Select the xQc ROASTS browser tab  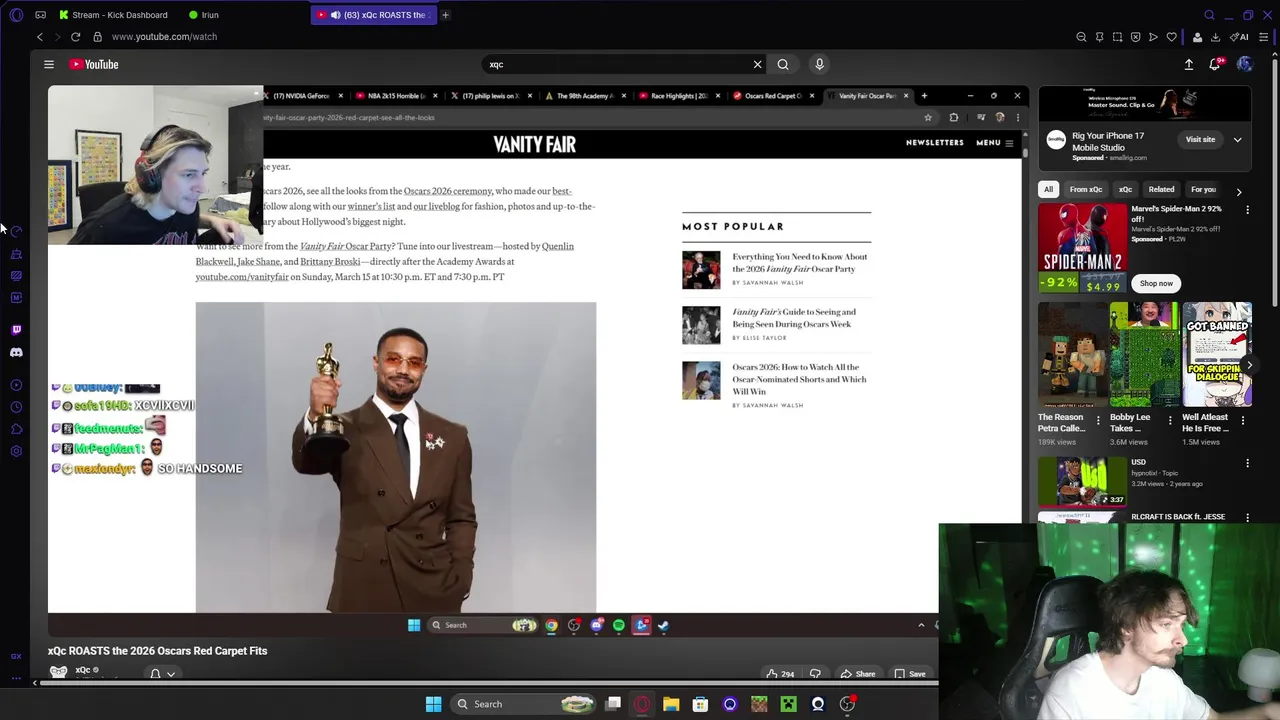coord(374,15)
